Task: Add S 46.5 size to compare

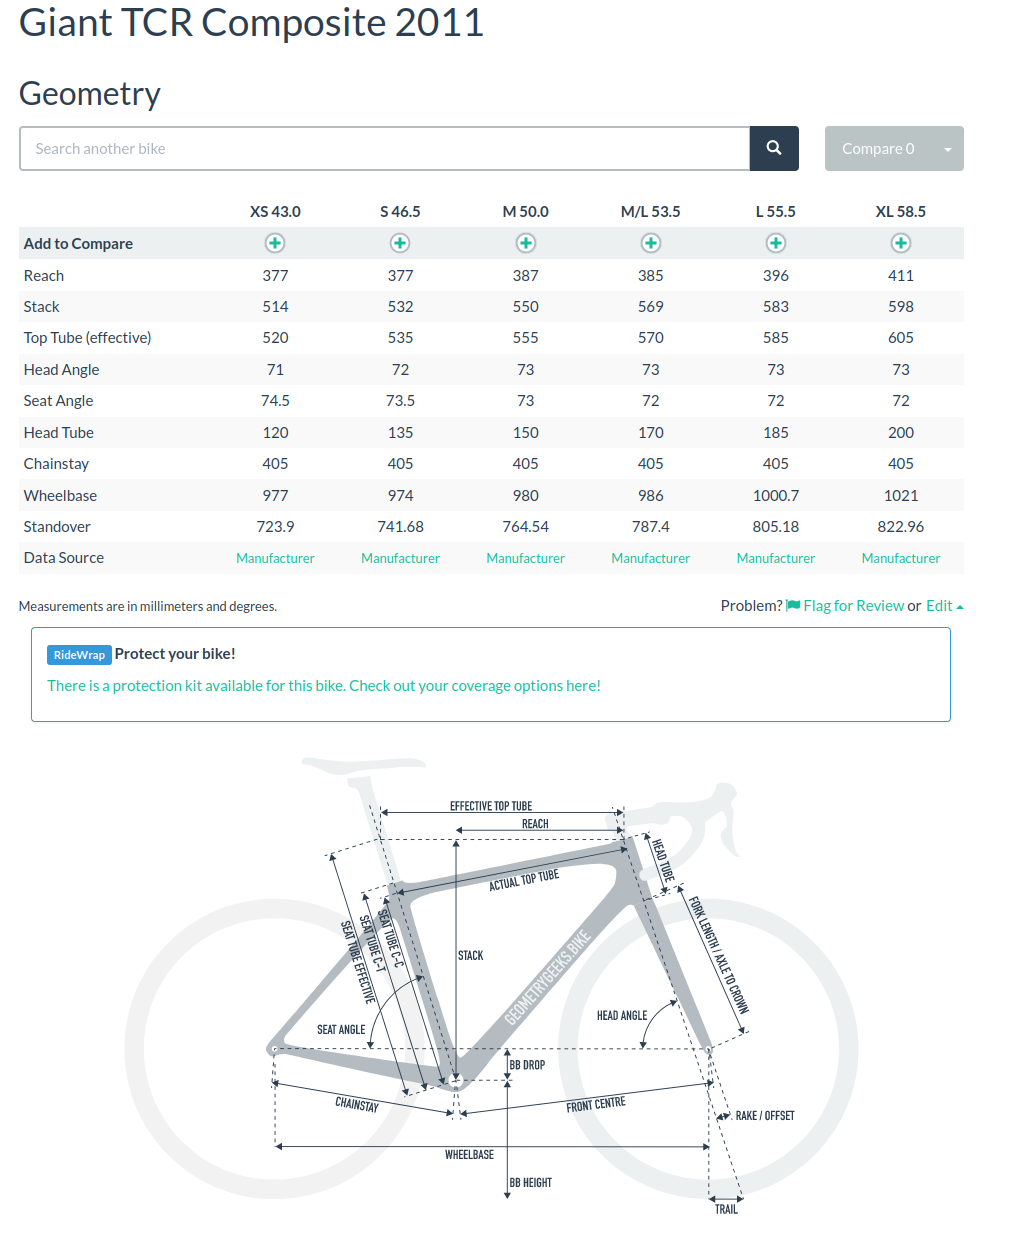Action: [x=400, y=243]
